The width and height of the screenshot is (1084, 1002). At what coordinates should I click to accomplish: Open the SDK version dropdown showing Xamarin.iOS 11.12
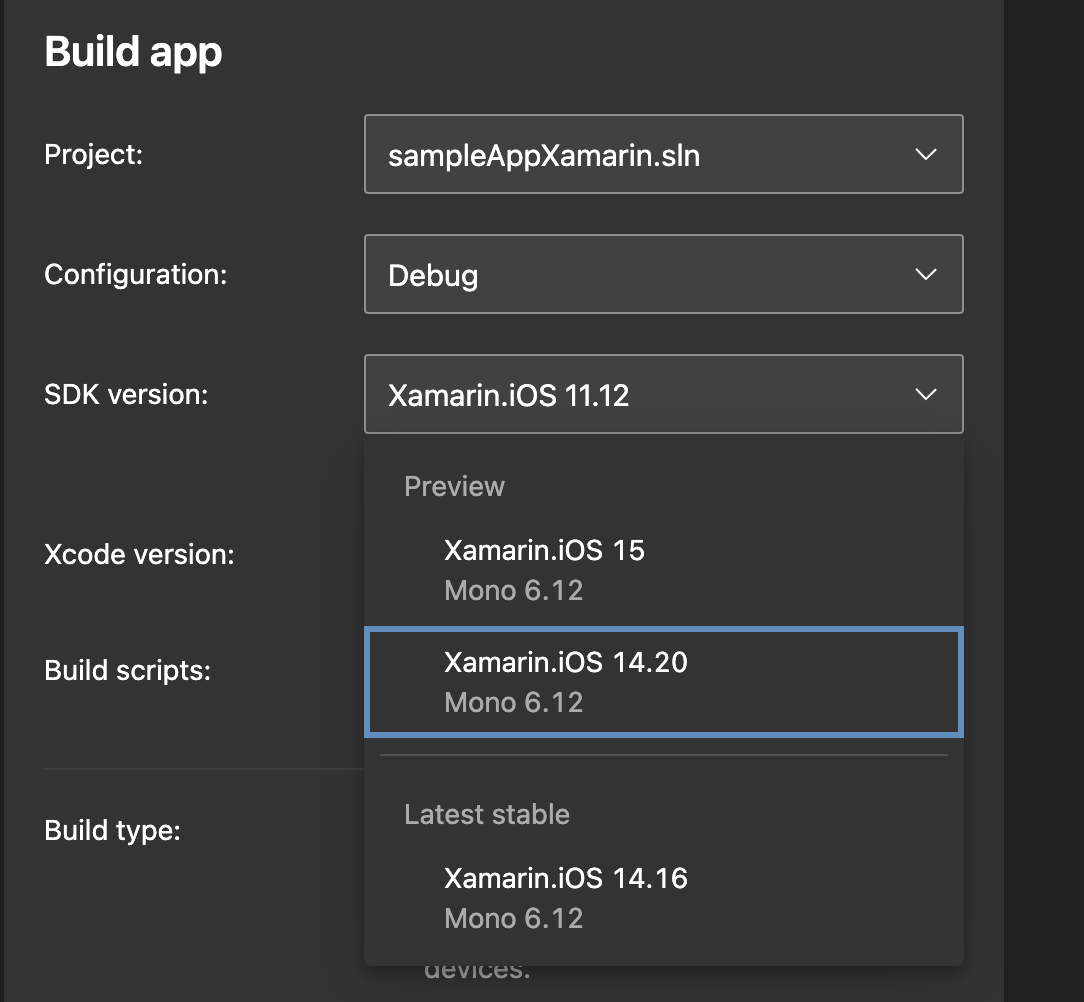pos(663,394)
